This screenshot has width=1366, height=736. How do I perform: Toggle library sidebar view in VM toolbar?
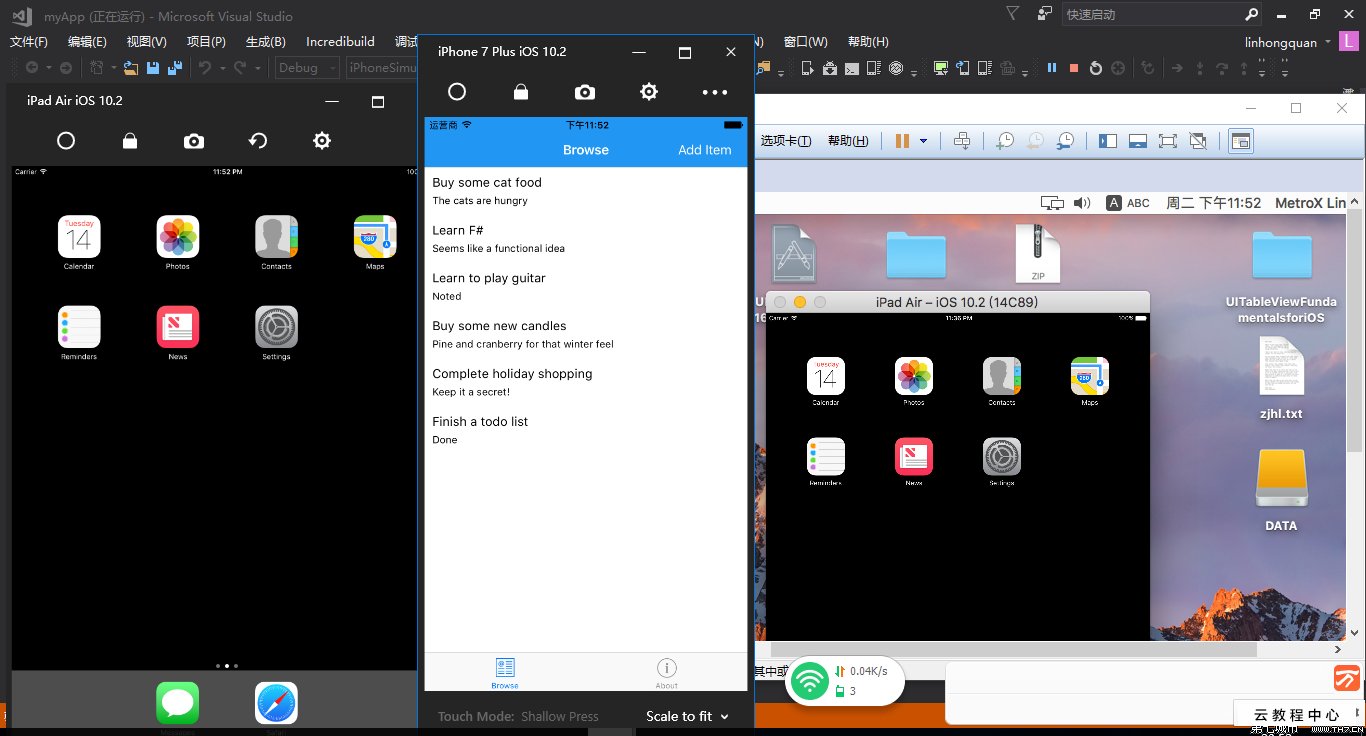(1108, 141)
